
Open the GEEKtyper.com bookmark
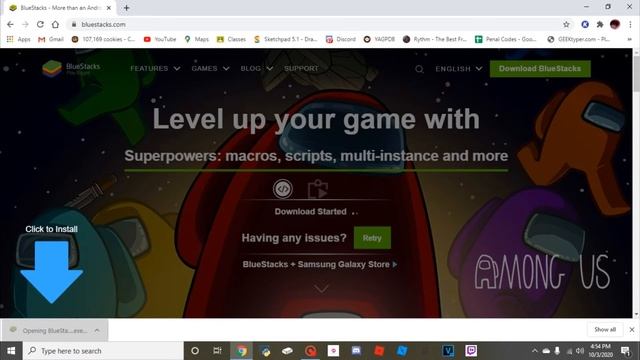(579, 39)
